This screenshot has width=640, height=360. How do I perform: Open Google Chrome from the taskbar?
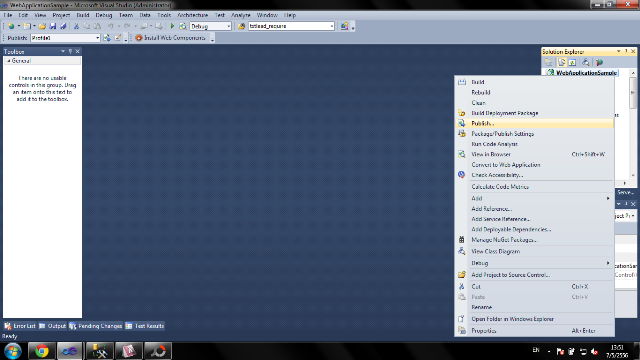[42, 351]
